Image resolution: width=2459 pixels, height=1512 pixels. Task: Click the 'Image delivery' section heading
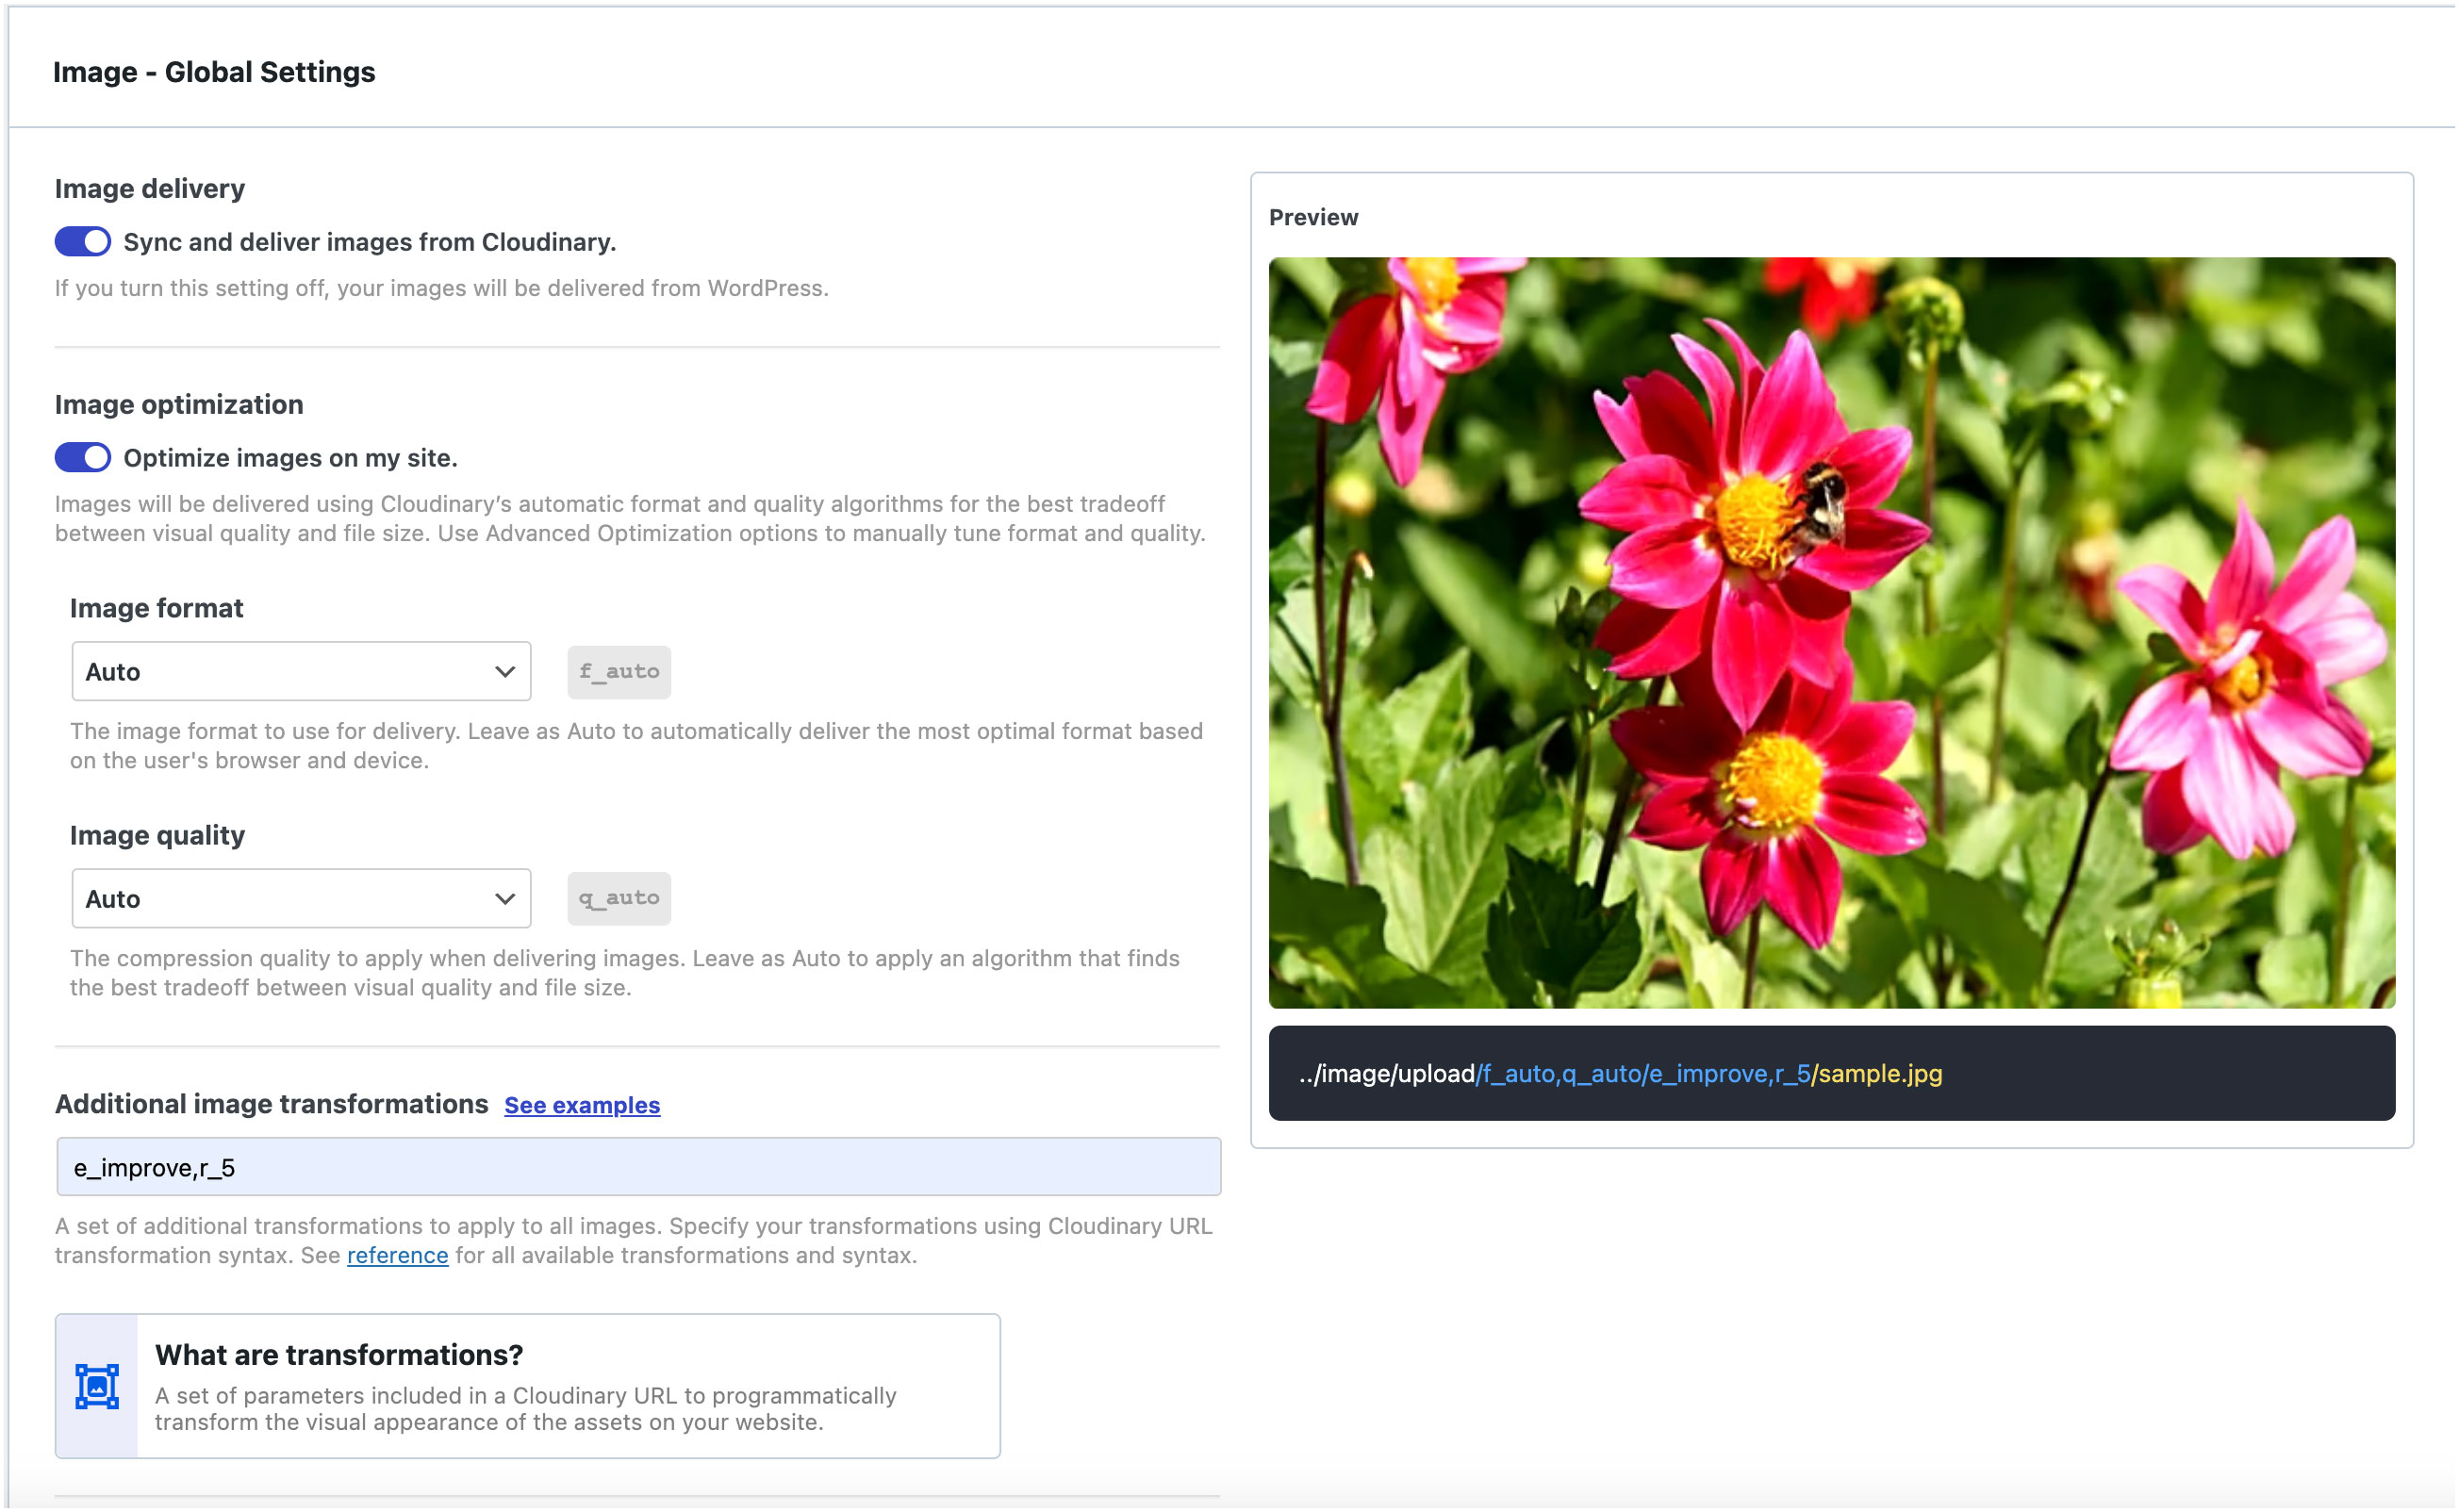click(x=150, y=189)
